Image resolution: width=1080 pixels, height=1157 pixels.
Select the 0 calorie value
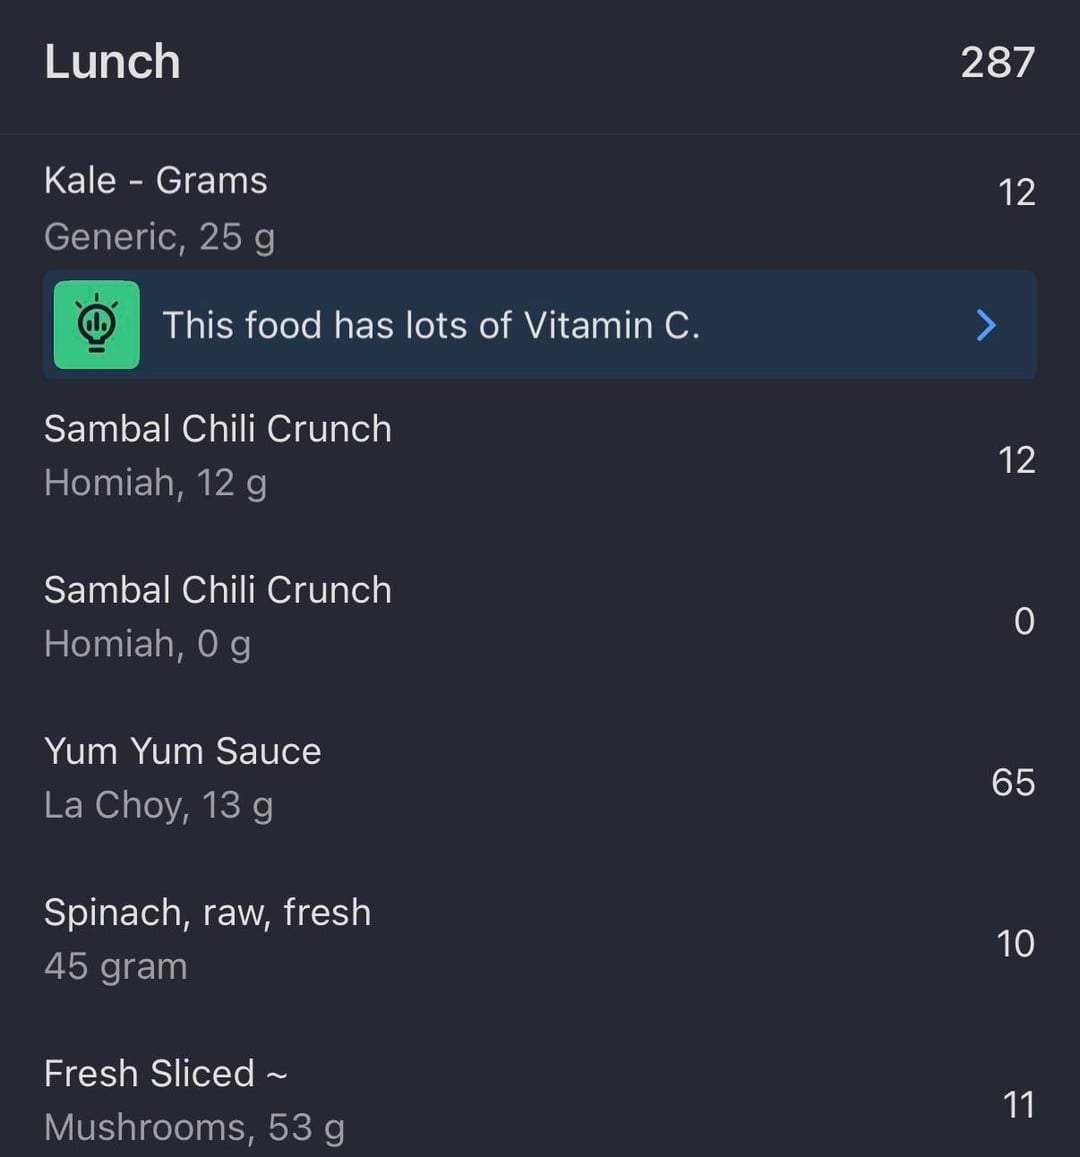(x=1024, y=621)
